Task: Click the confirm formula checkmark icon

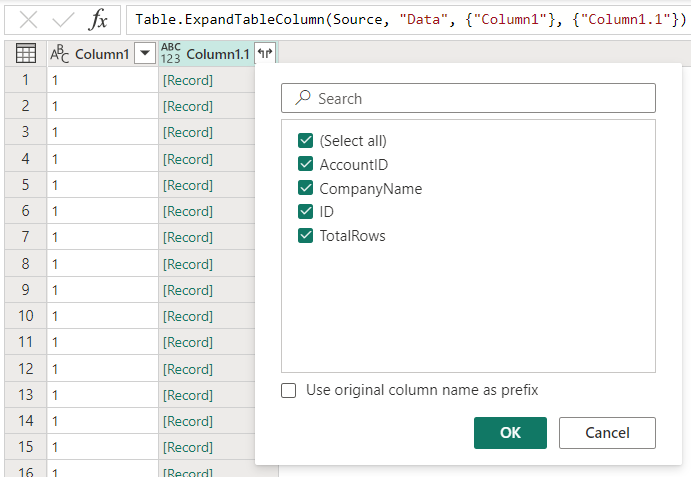Action: pos(64,20)
